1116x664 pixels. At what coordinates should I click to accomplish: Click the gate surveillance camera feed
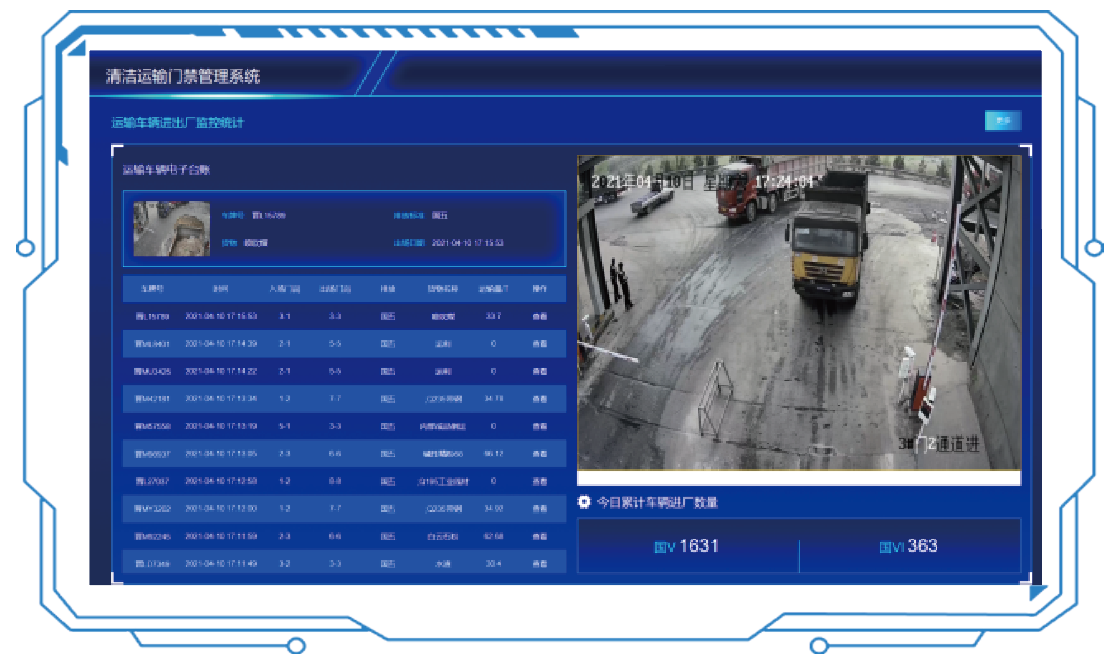coord(800,312)
